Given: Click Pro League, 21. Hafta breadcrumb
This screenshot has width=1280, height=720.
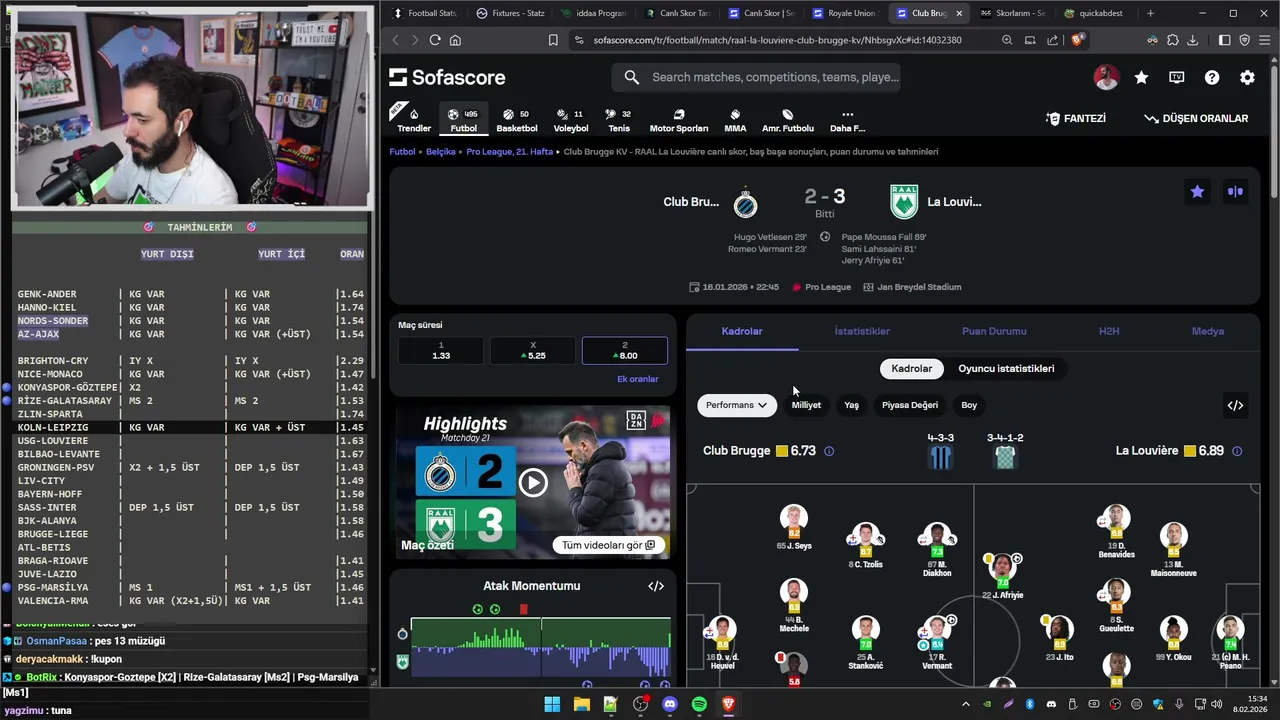Looking at the screenshot, I should coord(509,152).
